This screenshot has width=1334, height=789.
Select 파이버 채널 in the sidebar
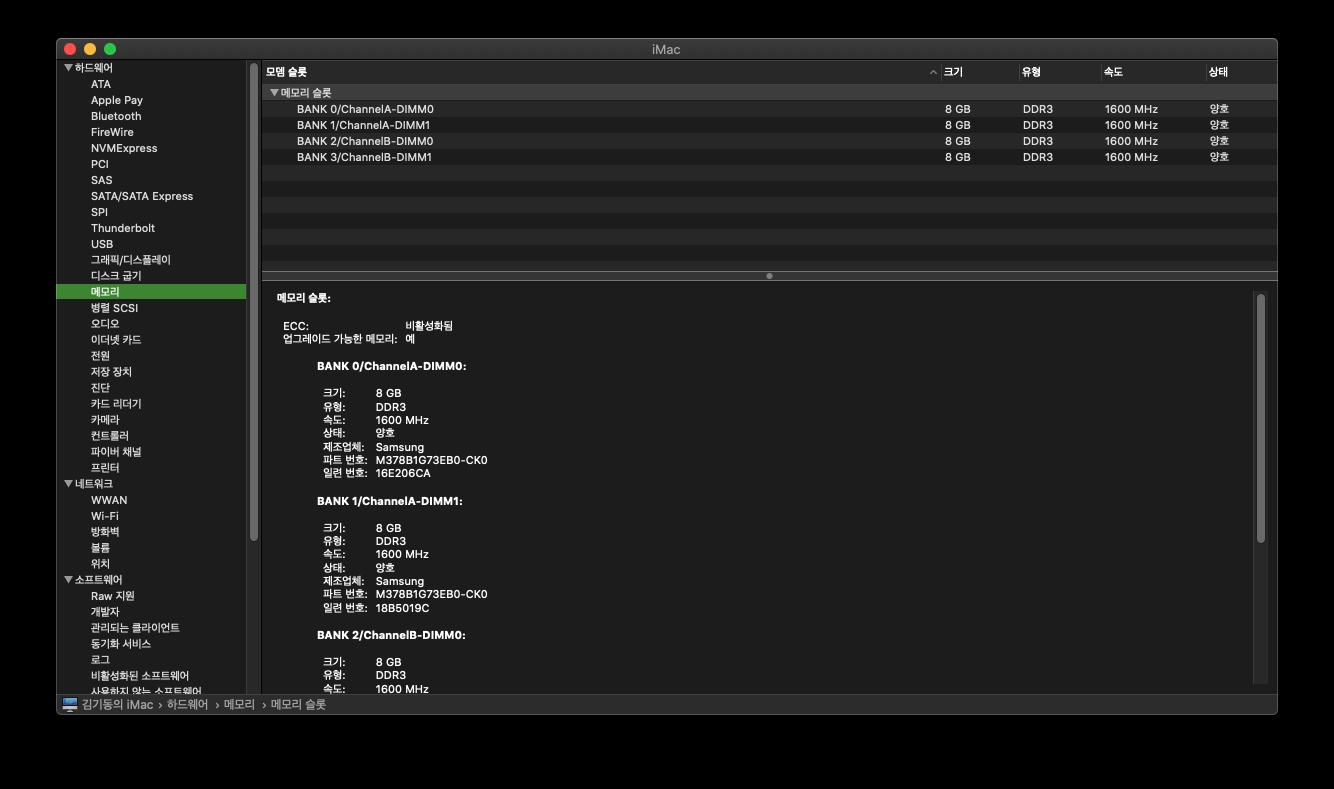click(116, 452)
